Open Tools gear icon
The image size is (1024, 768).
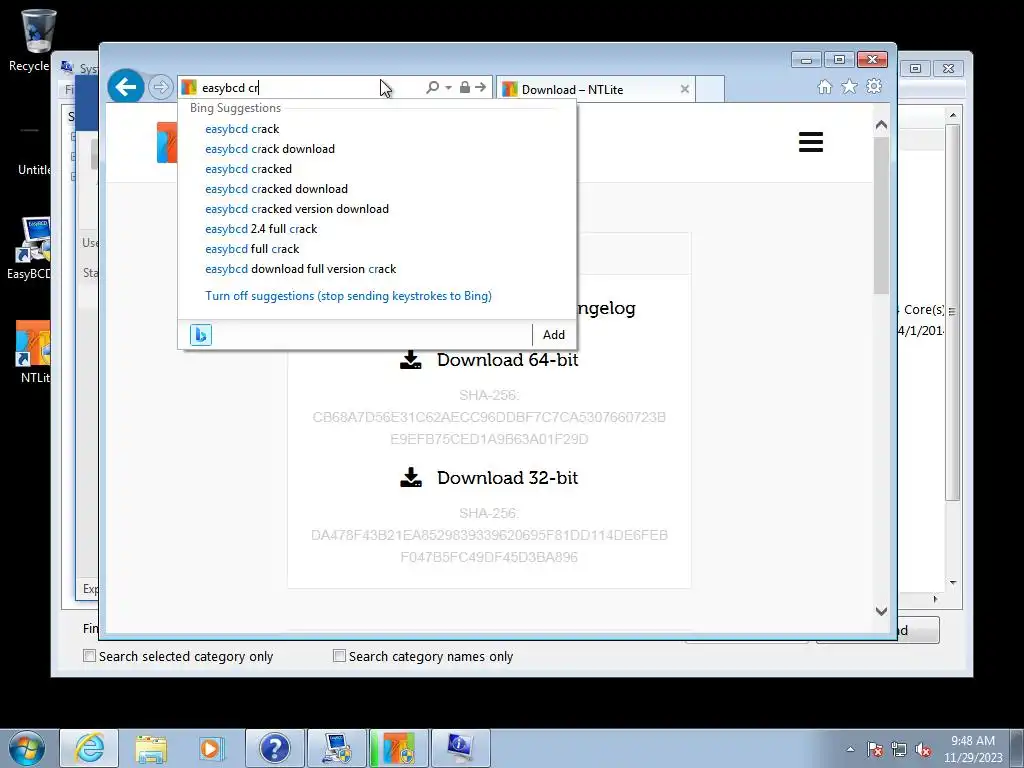pyautogui.click(x=874, y=86)
